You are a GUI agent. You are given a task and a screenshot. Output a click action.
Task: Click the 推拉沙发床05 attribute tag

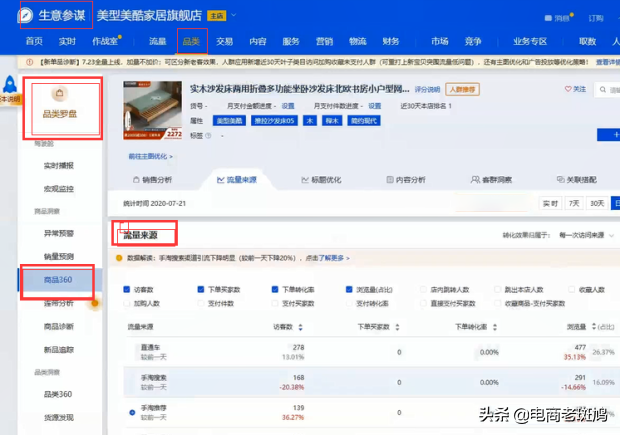[274, 121]
